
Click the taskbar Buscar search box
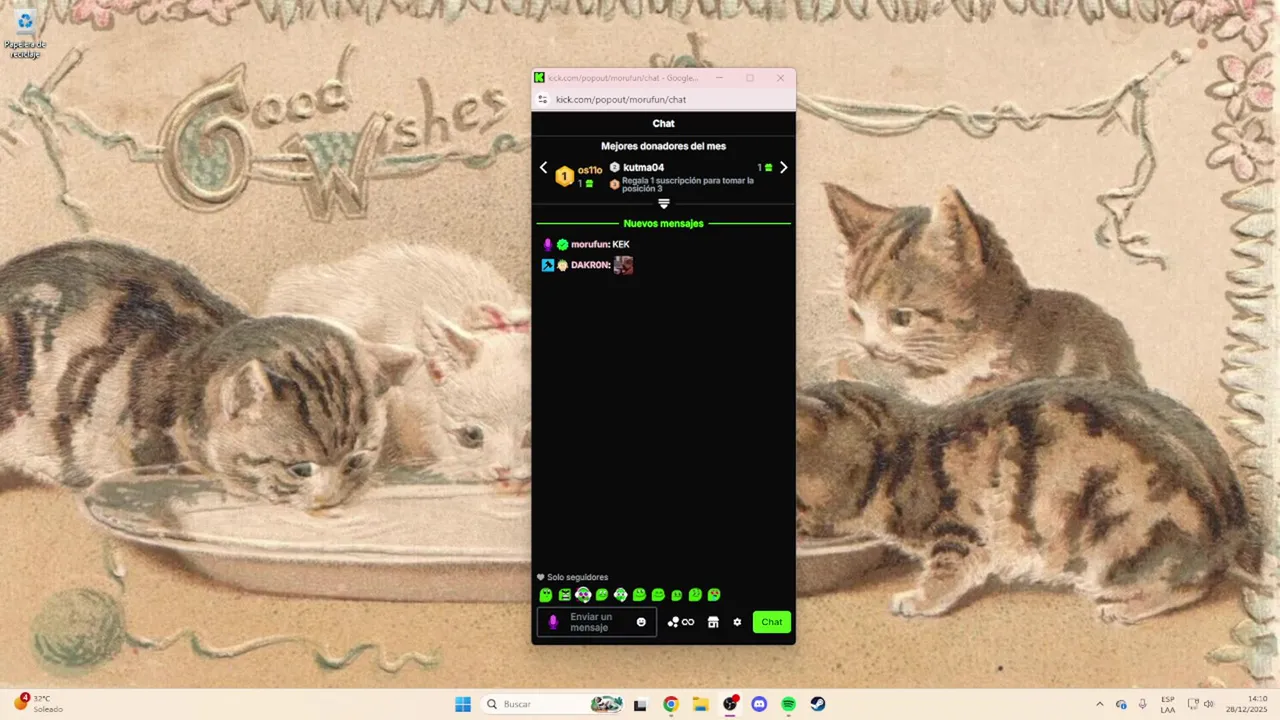click(x=553, y=704)
